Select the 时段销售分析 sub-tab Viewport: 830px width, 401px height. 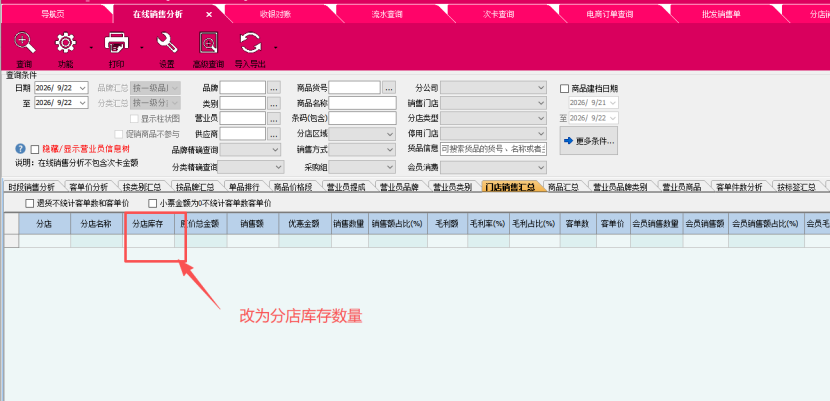point(31,187)
